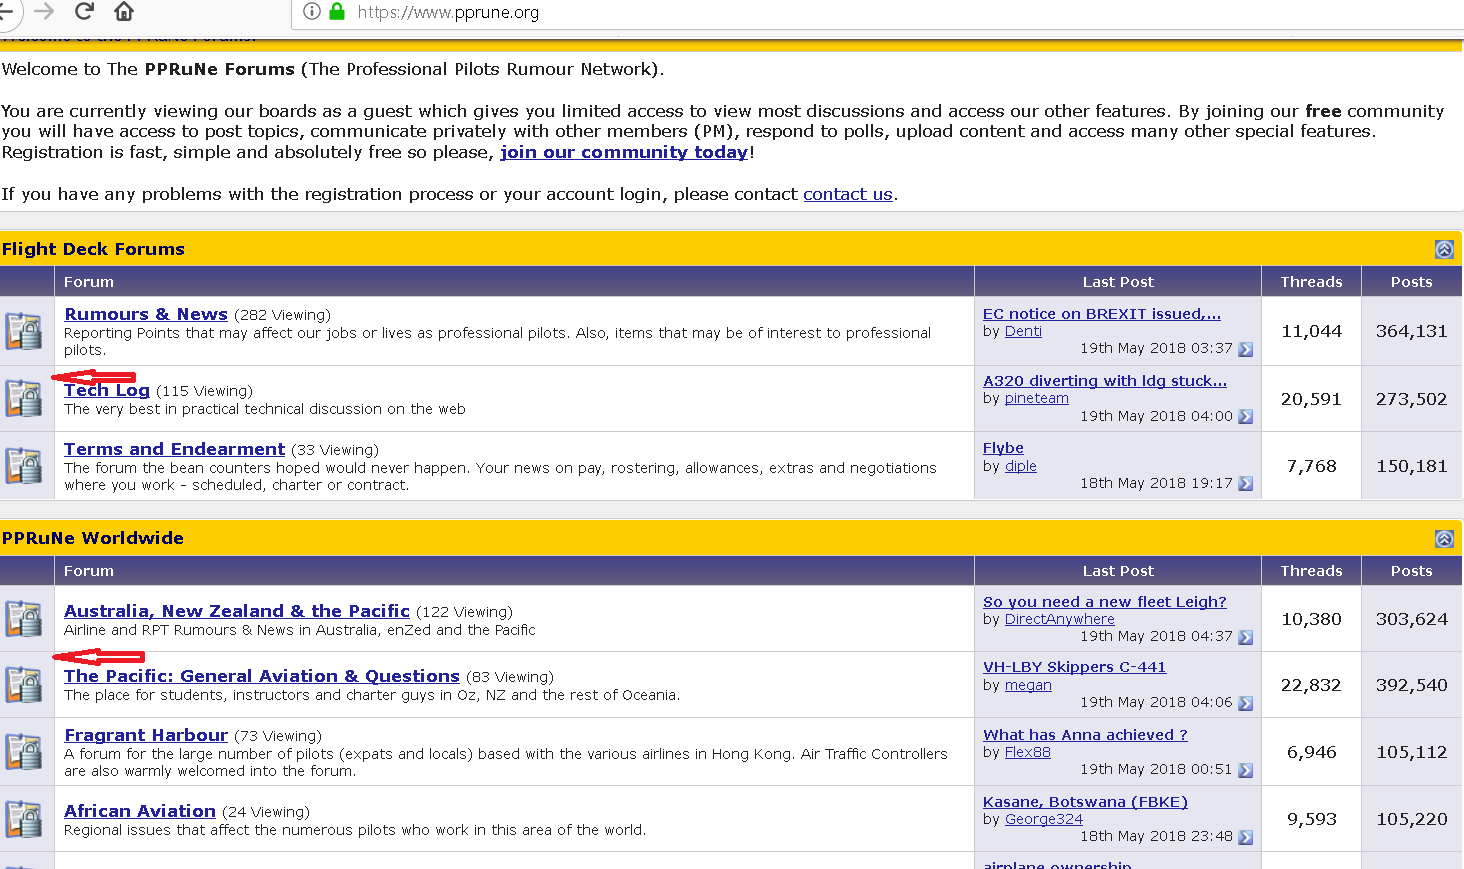The width and height of the screenshot is (1464, 869).
Task: Click the join our community today link
Action: point(624,152)
